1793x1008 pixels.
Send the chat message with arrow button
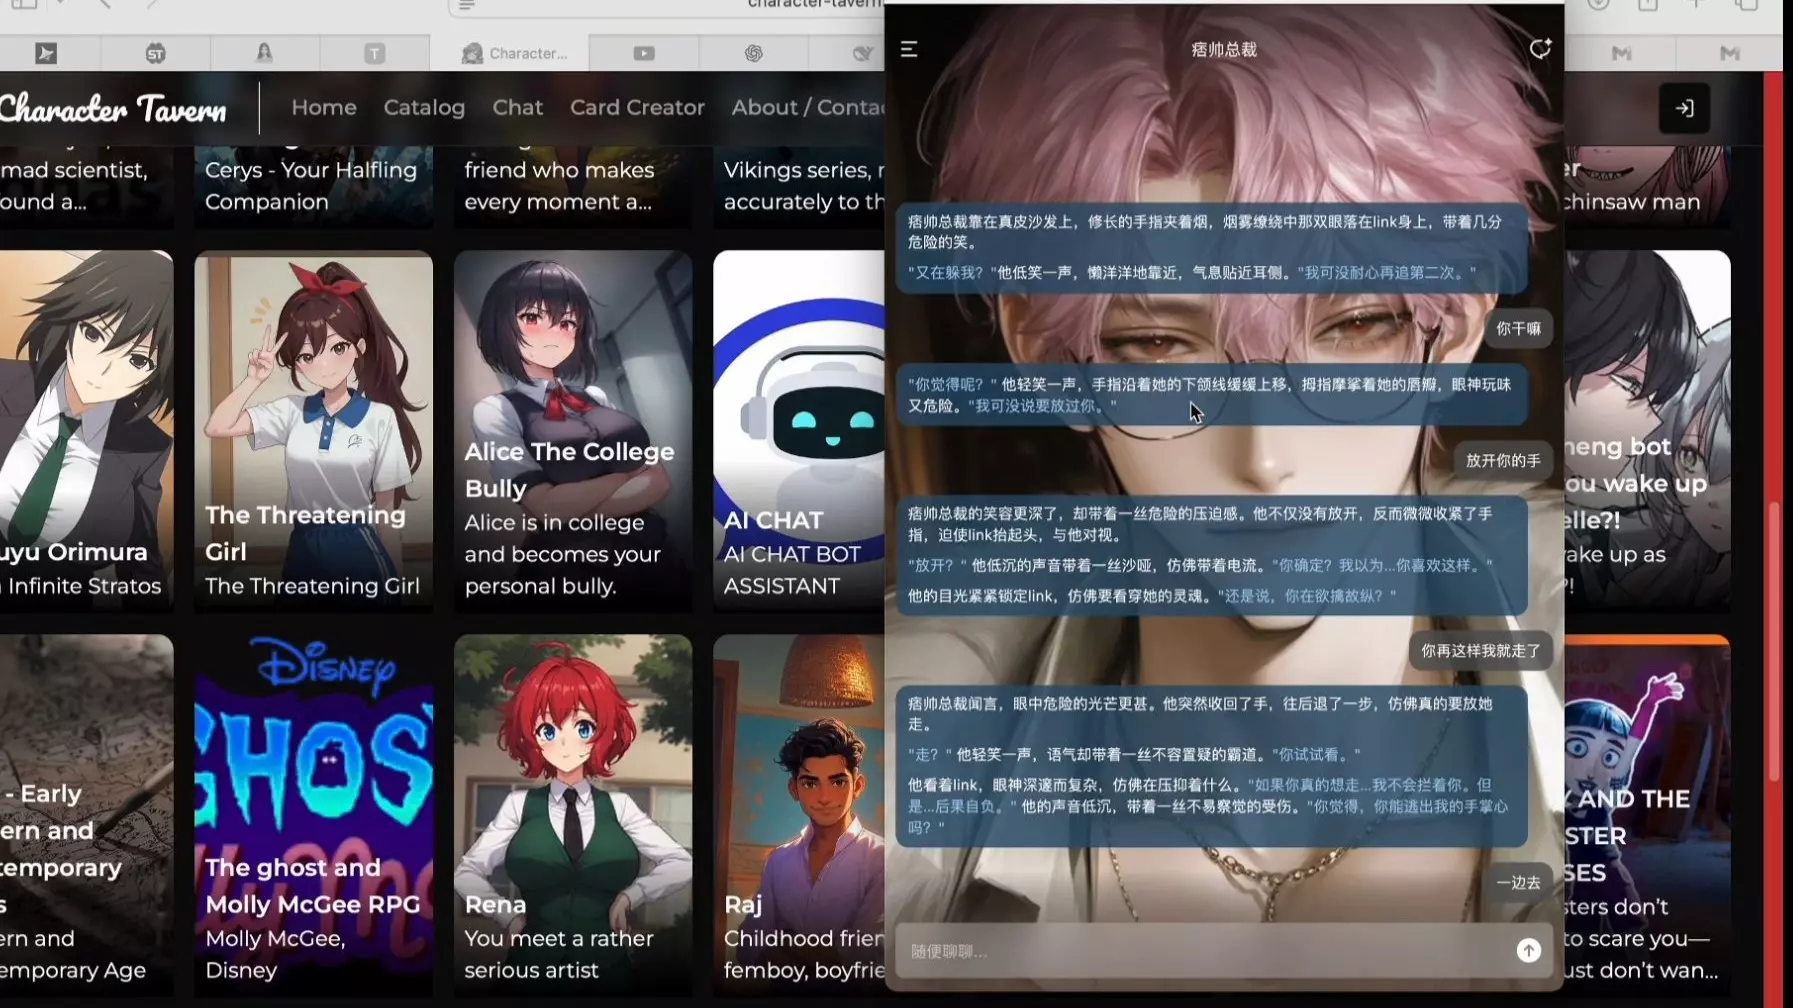point(1528,951)
